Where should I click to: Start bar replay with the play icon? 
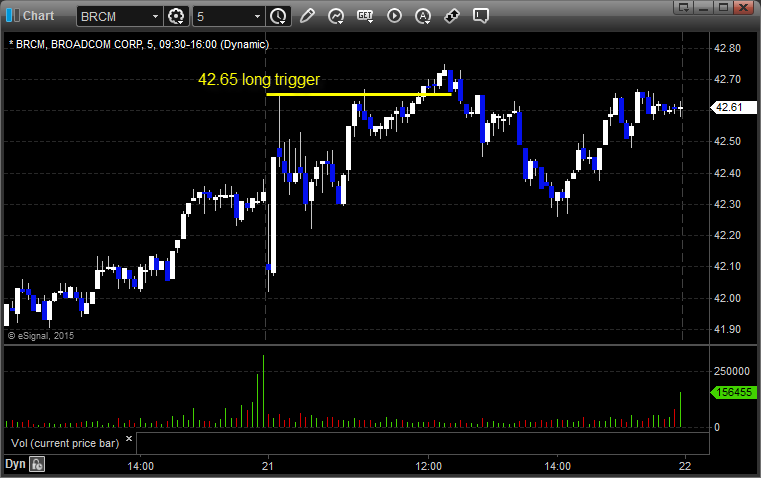click(394, 16)
